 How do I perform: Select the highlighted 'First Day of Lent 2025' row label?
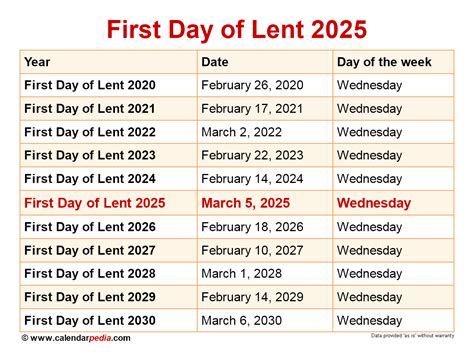click(x=95, y=203)
